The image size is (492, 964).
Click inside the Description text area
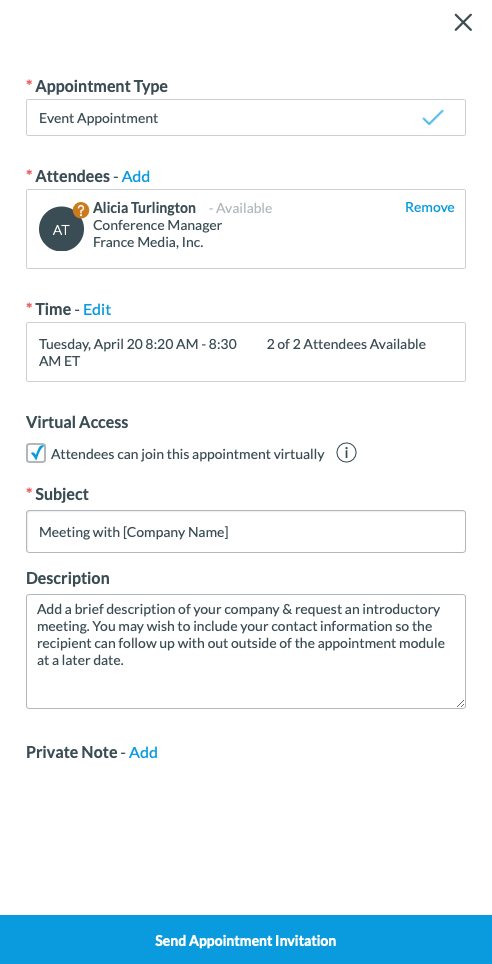(246, 651)
